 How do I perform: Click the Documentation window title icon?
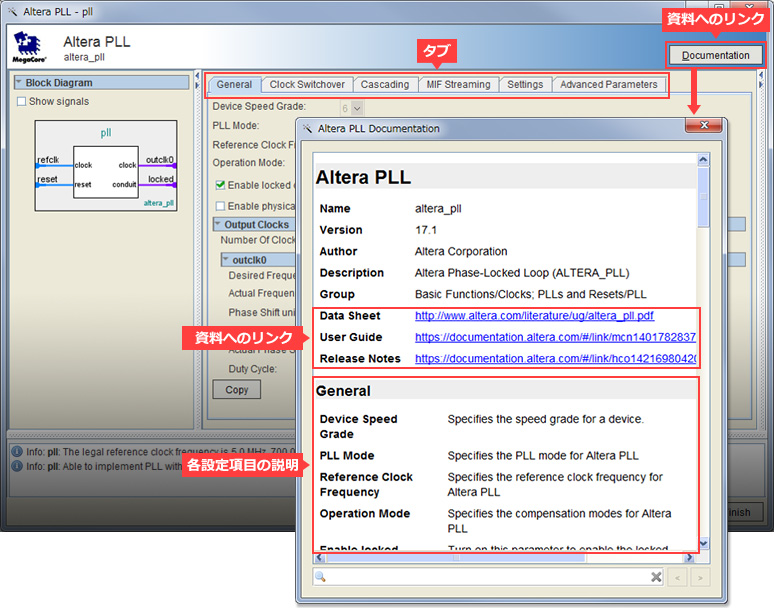pos(308,129)
